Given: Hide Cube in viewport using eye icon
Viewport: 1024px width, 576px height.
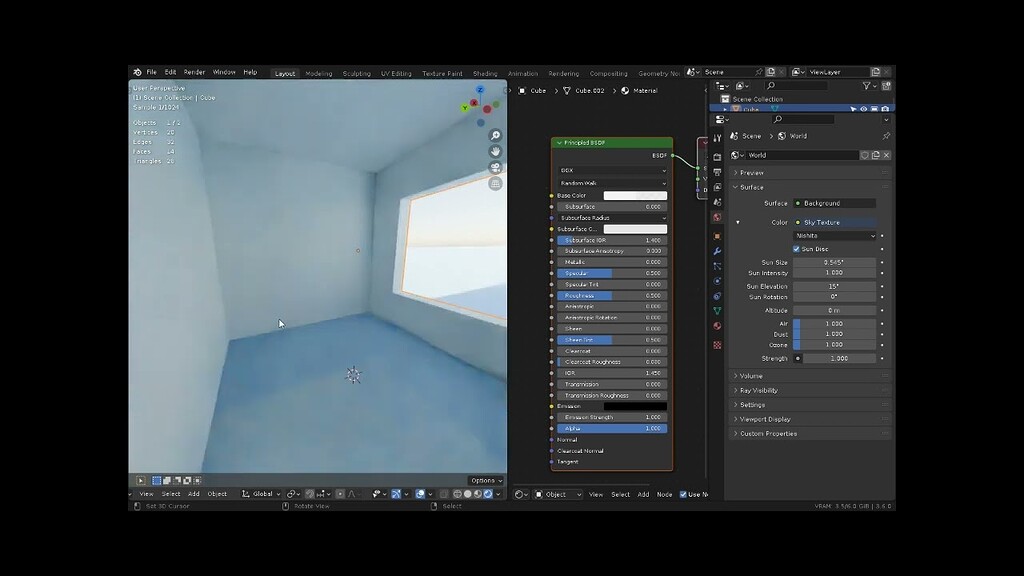Looking at the screenshot, I should click(862, 109).
